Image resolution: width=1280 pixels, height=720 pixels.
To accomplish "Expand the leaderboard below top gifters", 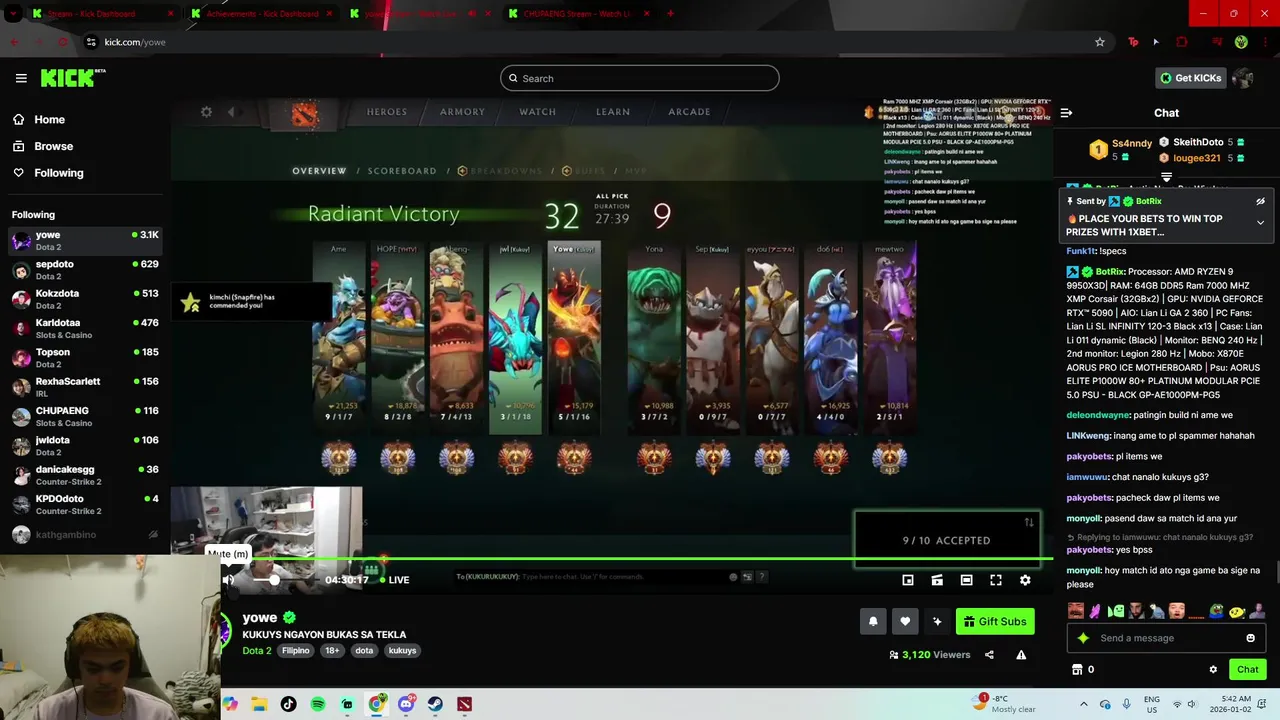I will tap(1166, 177).
